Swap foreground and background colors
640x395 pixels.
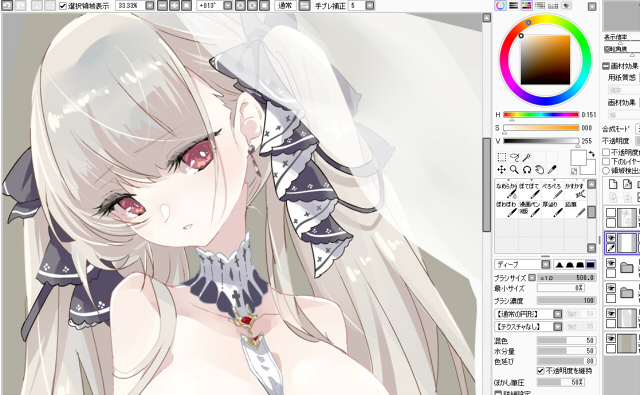(x=591, y=154)
